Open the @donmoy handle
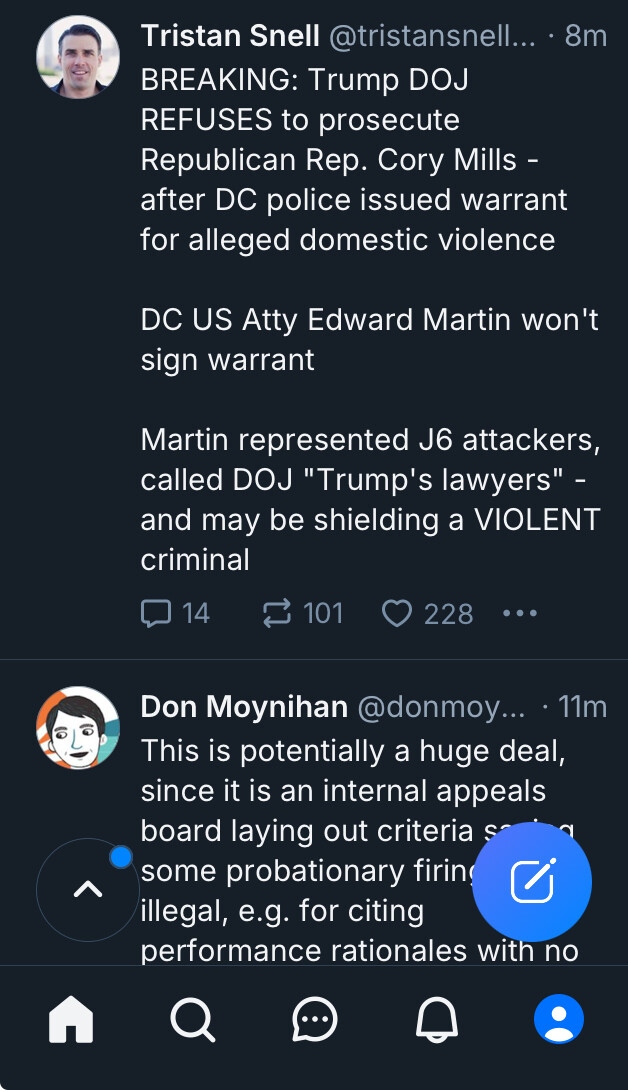The image size is (628, 1090). pyautogui.click(x=440, y=707)
